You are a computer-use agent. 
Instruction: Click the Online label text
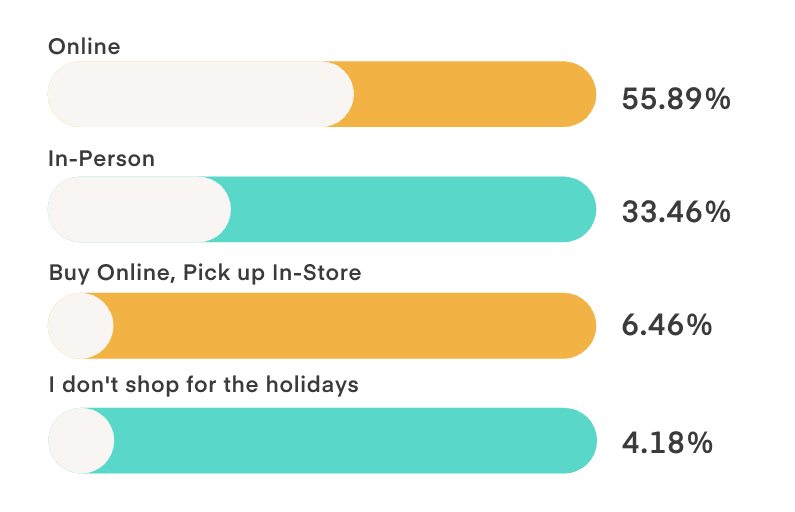pyautogui.click(x=84, y=47)
